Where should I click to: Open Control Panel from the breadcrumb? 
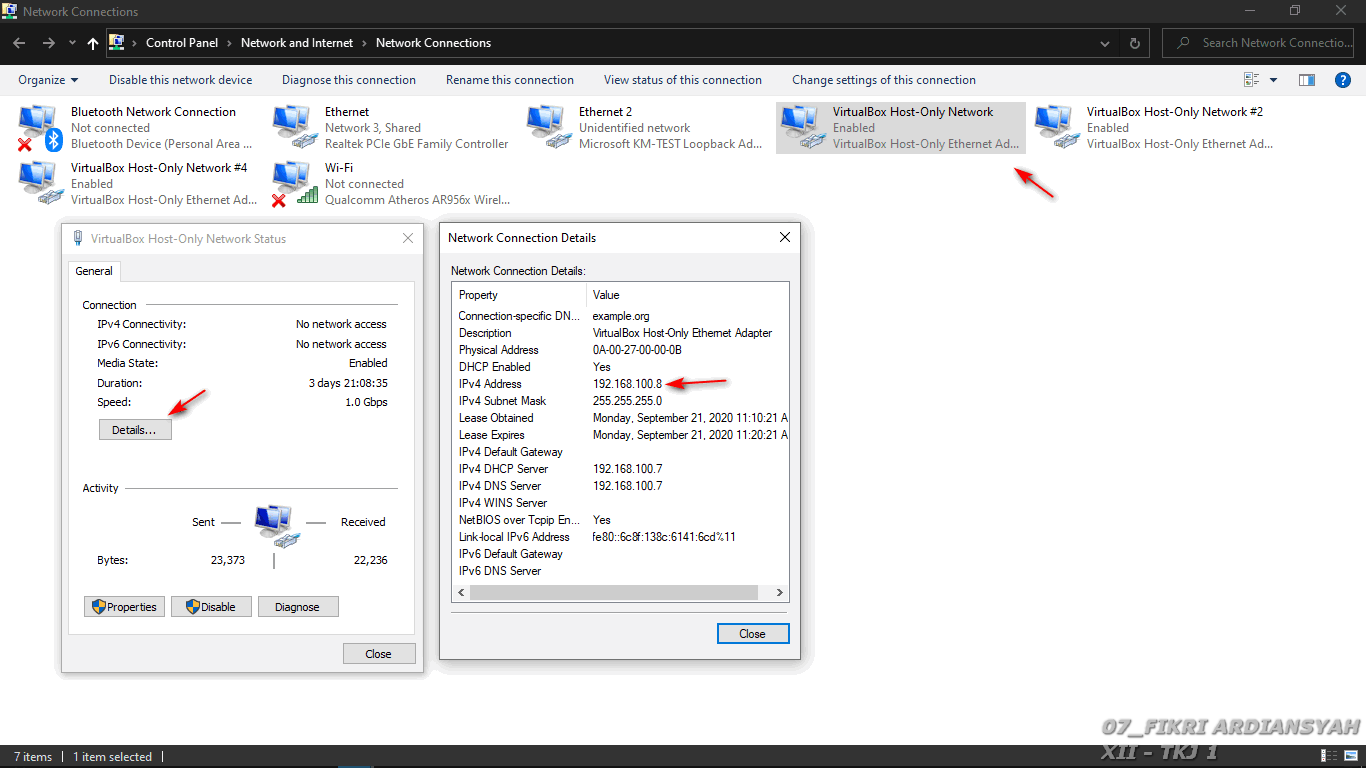coord(182,43)
